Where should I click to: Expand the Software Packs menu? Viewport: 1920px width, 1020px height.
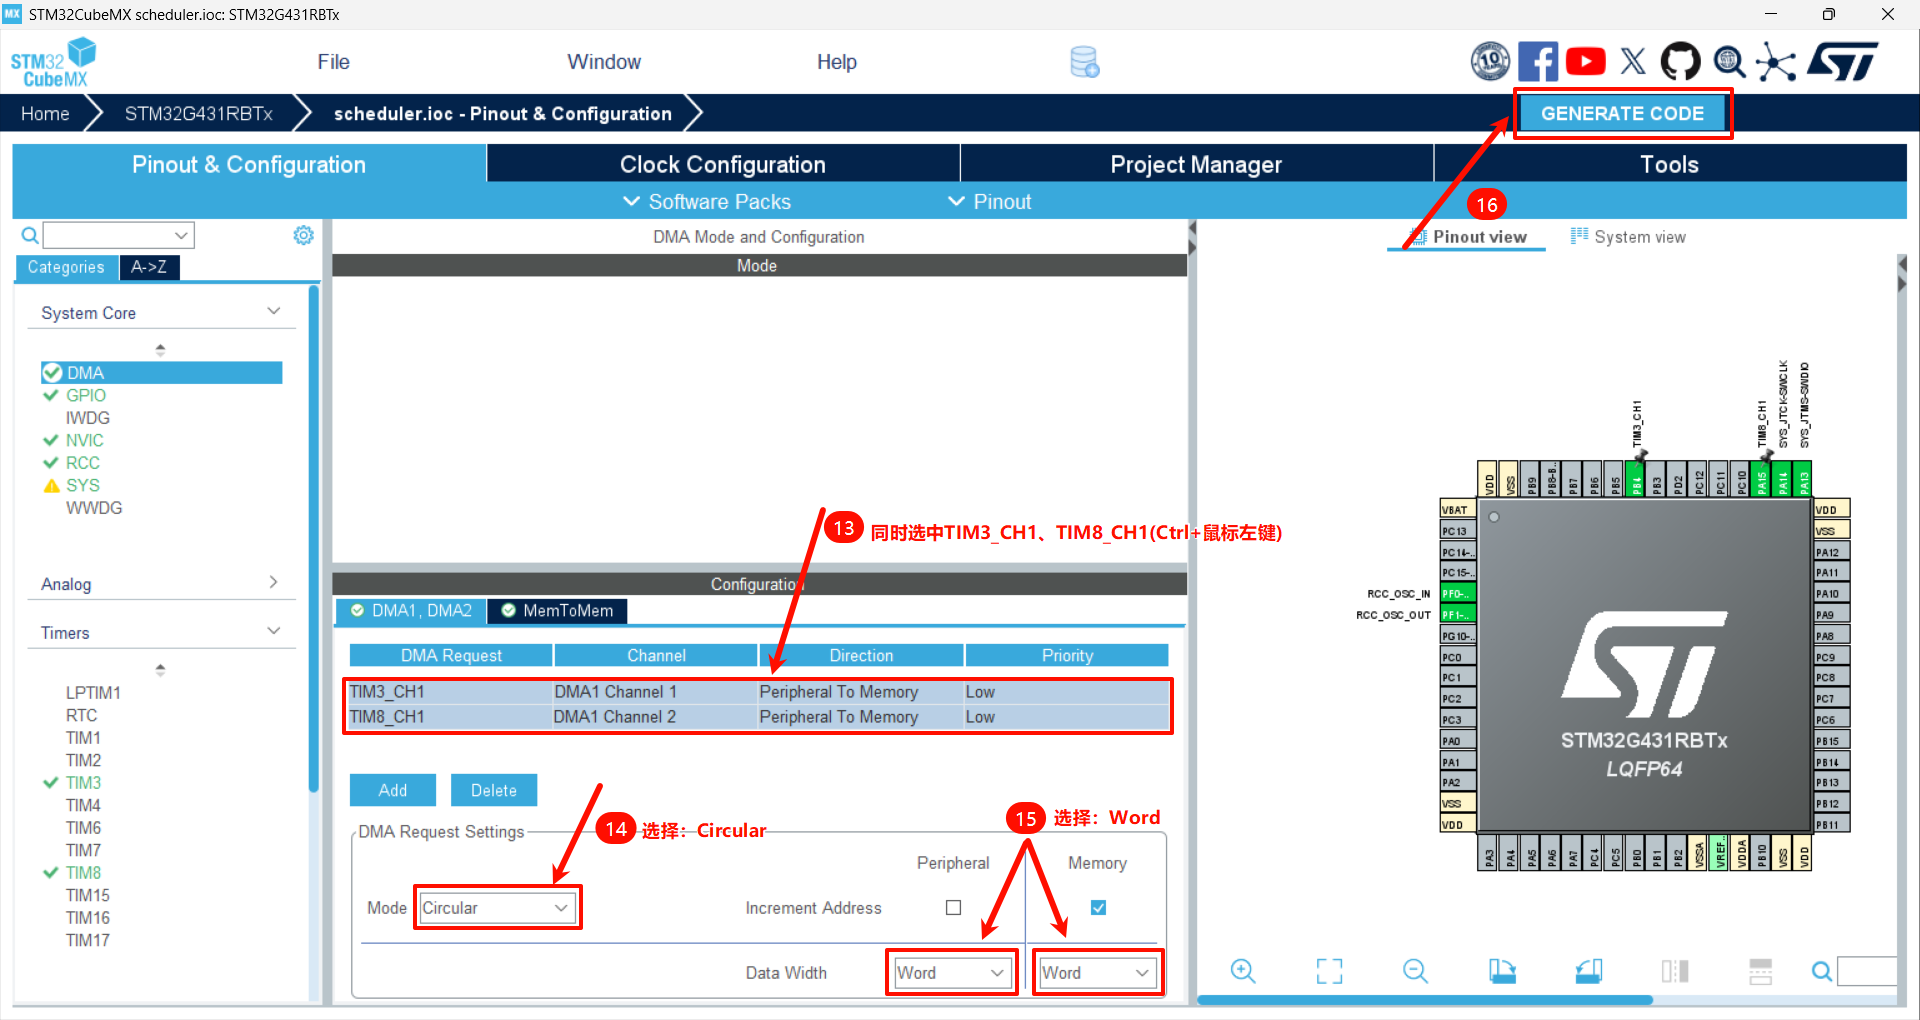coord(707,201)
